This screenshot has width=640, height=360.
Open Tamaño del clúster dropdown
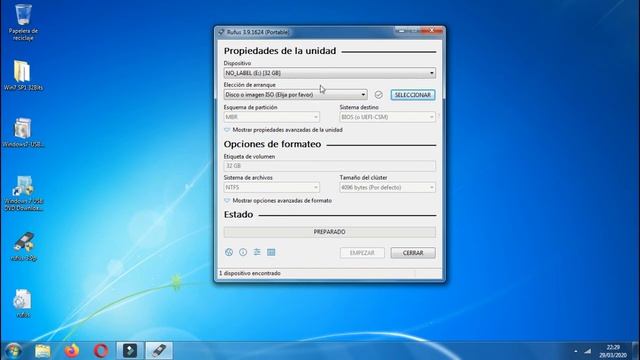(x=387, y=187)
